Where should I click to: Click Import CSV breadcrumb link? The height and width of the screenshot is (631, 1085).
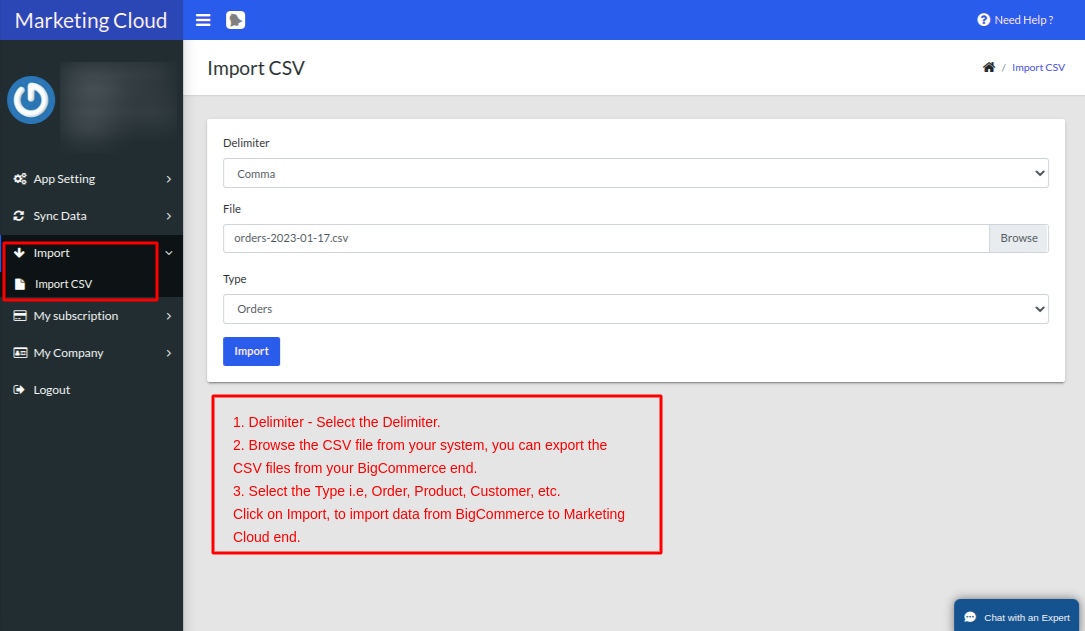pyautogui.click(x=1038, y=67)
